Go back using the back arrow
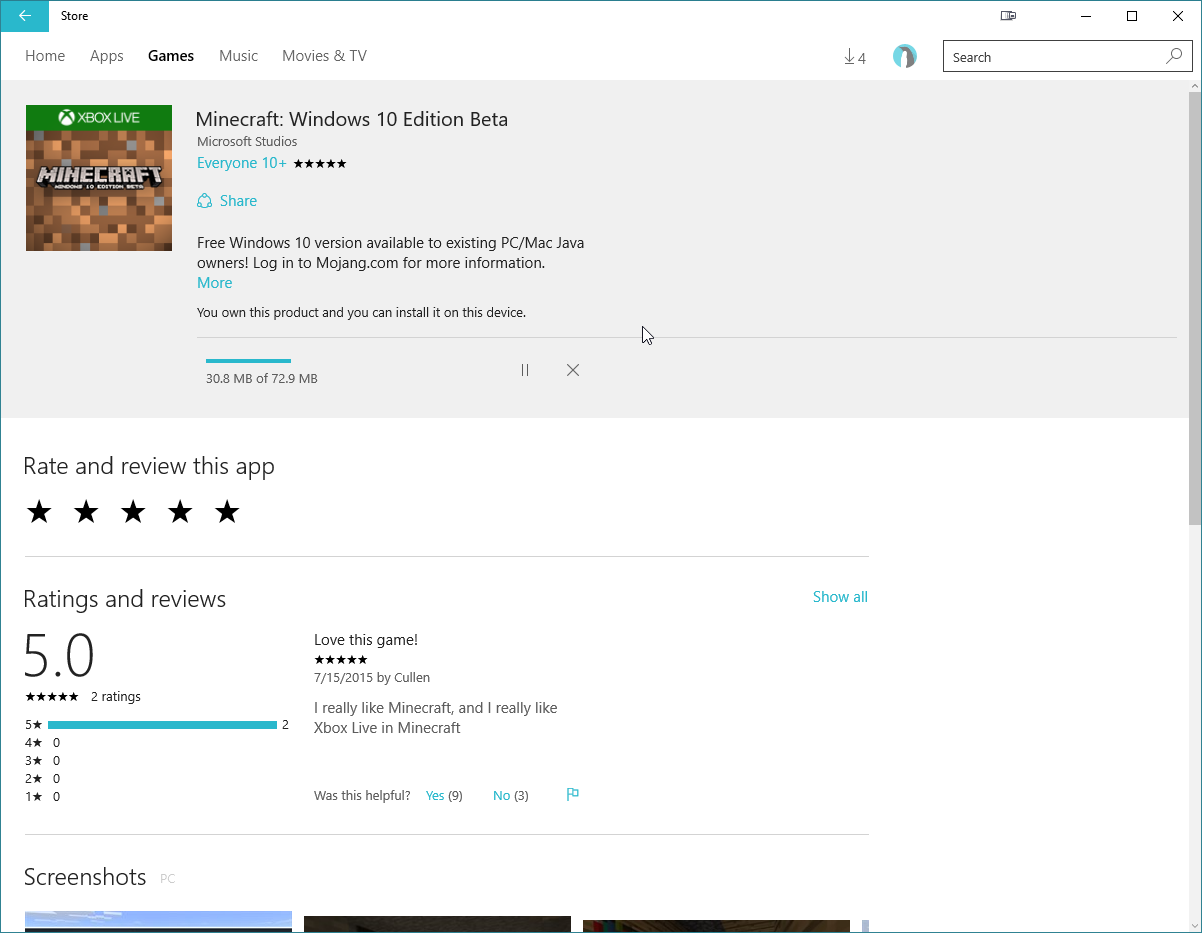 (24, 16)
